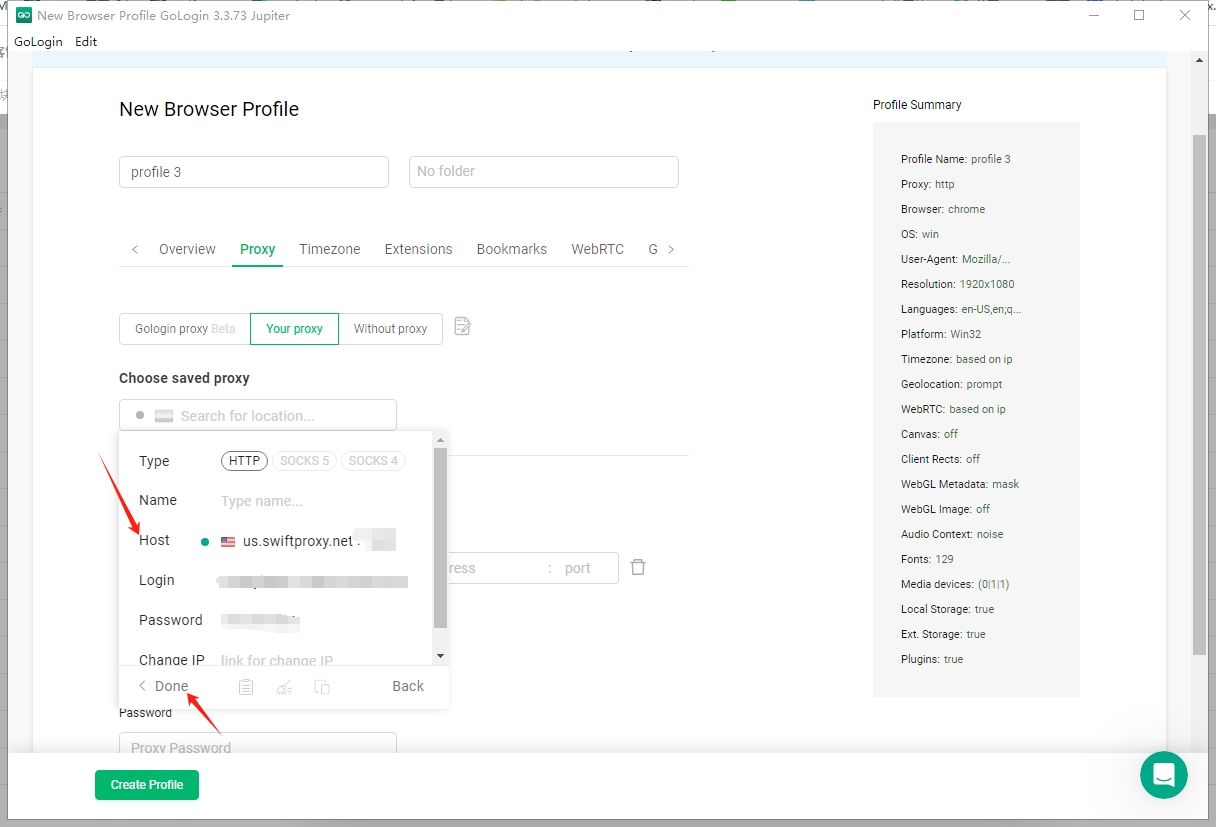The image size is (1216, 827).
Task: Open the GoLogin menu
Action: [x=38, y=42]
